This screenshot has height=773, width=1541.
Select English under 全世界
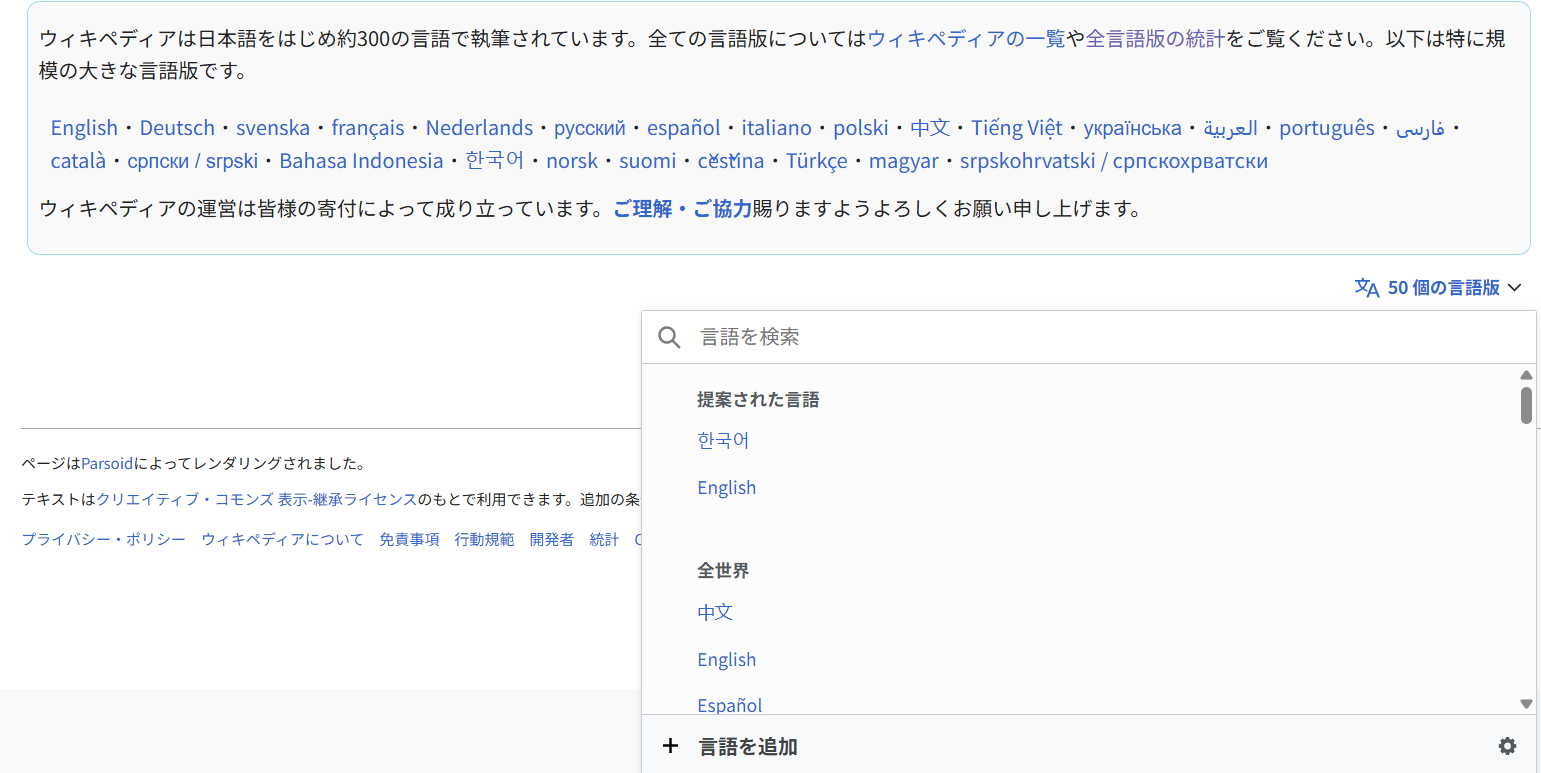click(x=726, y=660)
